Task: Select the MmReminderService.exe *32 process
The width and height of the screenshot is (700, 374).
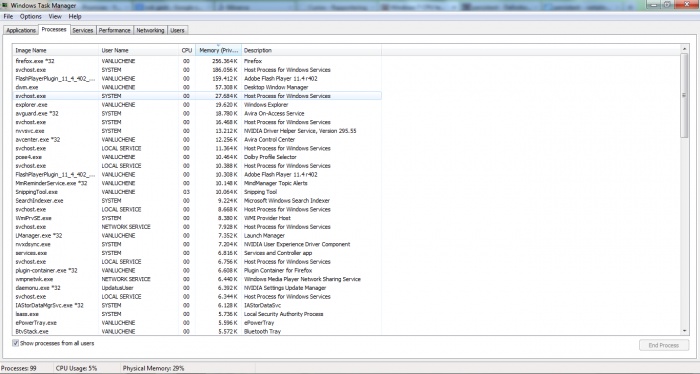Action: tap(197, 183)
